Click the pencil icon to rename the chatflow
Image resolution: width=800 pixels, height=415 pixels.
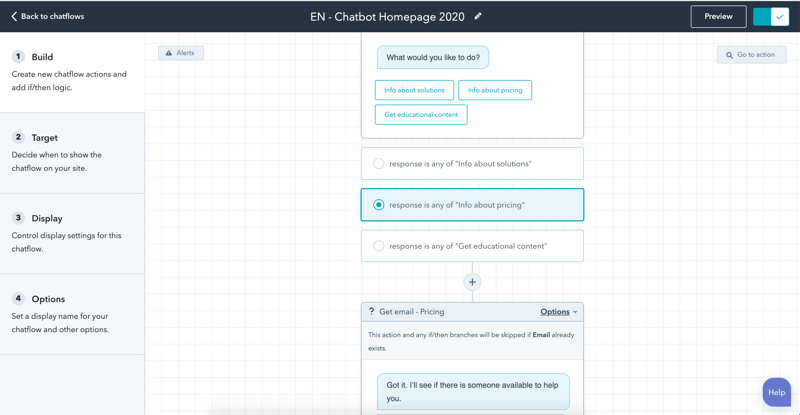478,16
